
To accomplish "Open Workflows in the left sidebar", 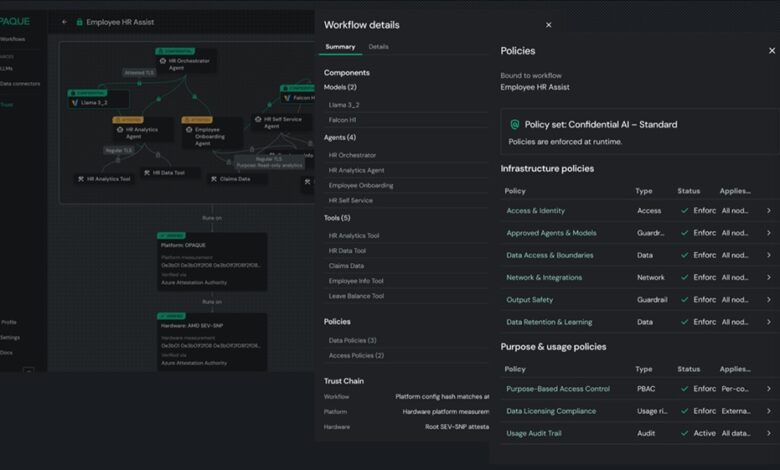I will click(x=12, y=39).
